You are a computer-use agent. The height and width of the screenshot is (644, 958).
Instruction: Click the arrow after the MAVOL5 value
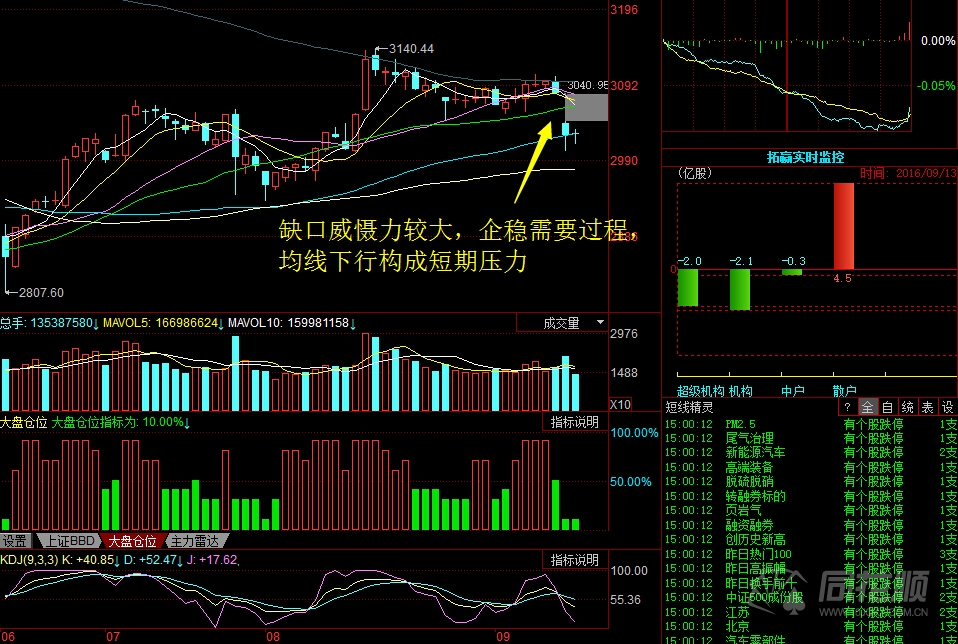(220, 324)
